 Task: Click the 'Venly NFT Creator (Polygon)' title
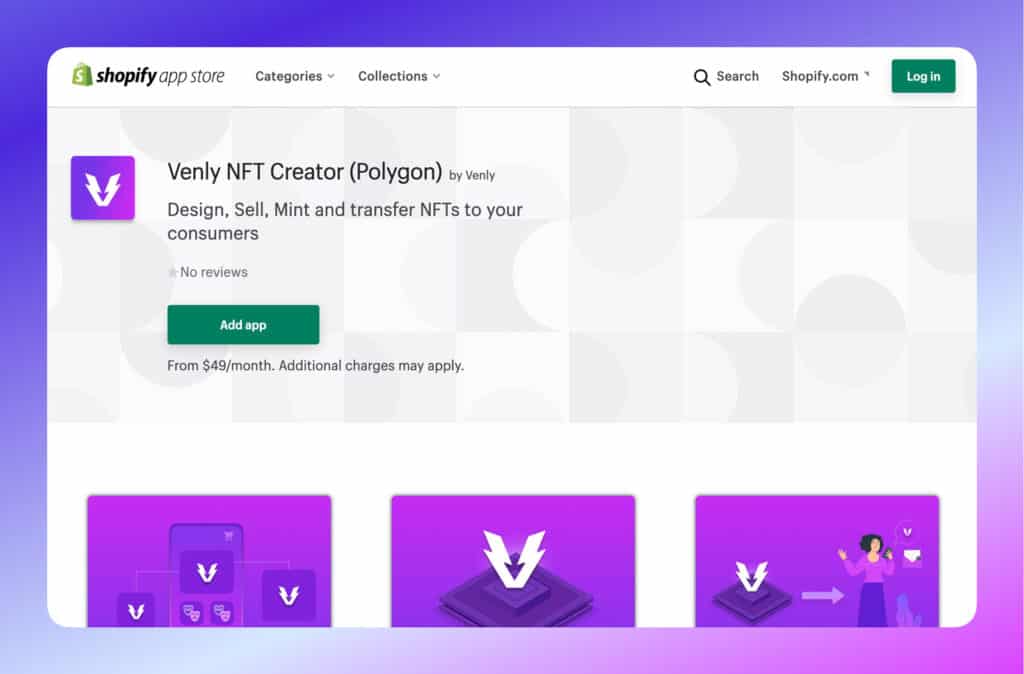tap(304, 172)
